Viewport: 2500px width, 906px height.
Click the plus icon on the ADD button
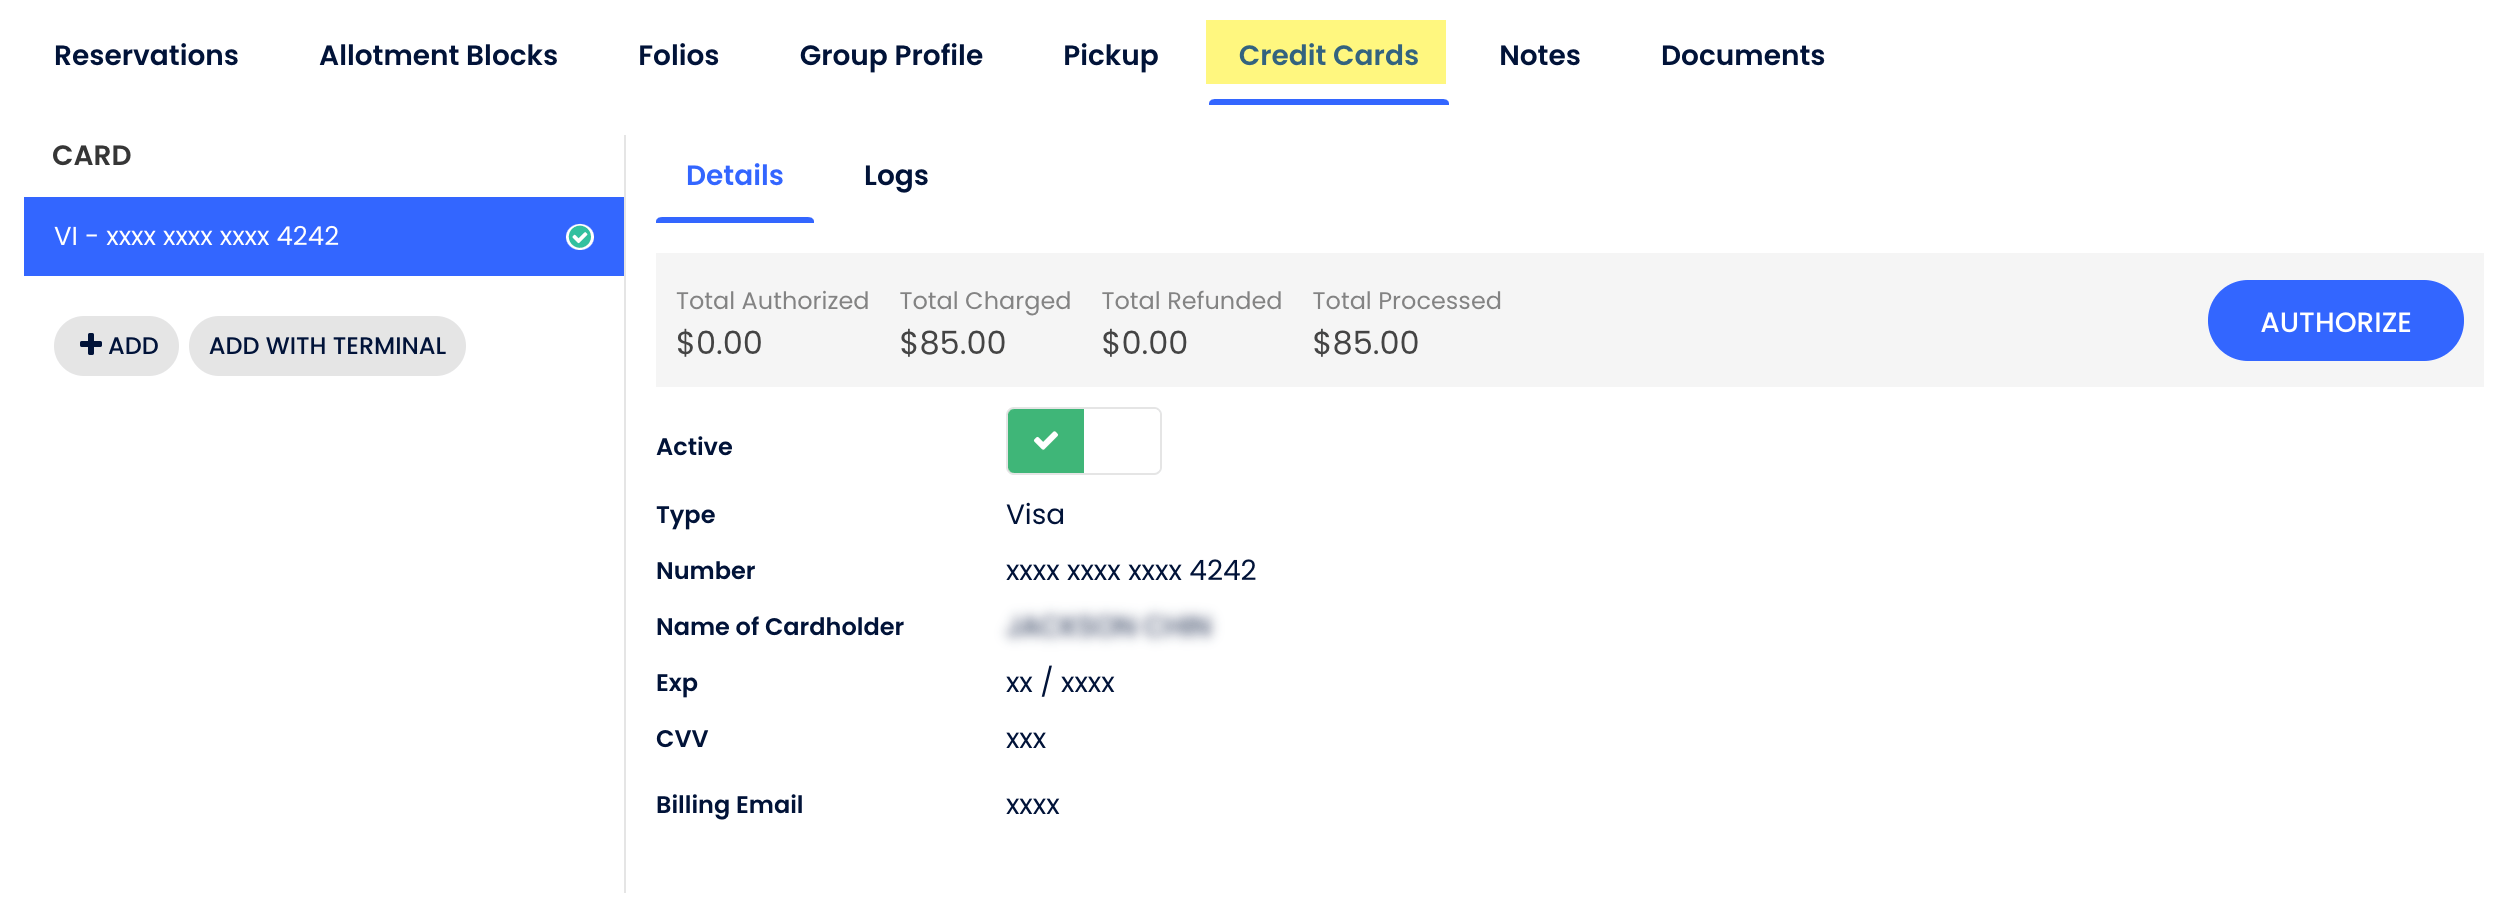(90, 345)
